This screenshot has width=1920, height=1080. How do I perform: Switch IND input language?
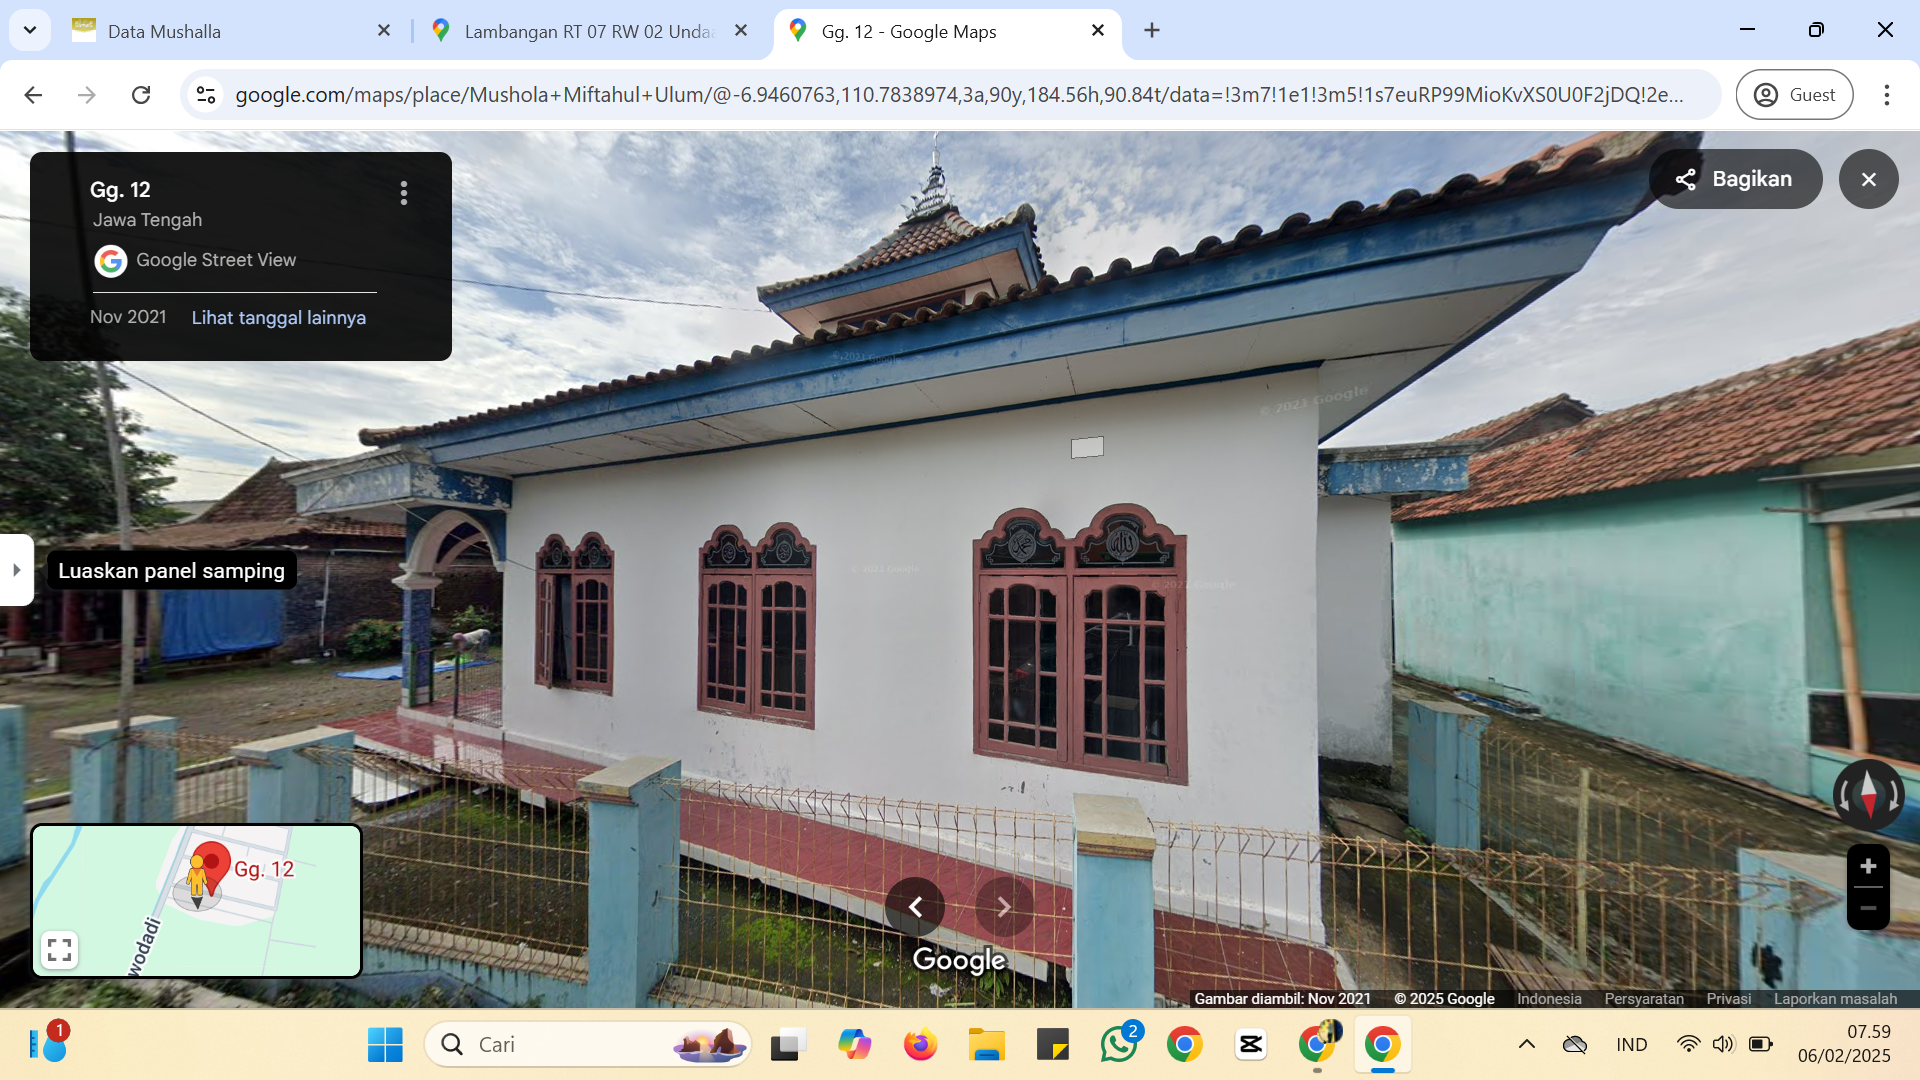(x=1632, y=1045)
